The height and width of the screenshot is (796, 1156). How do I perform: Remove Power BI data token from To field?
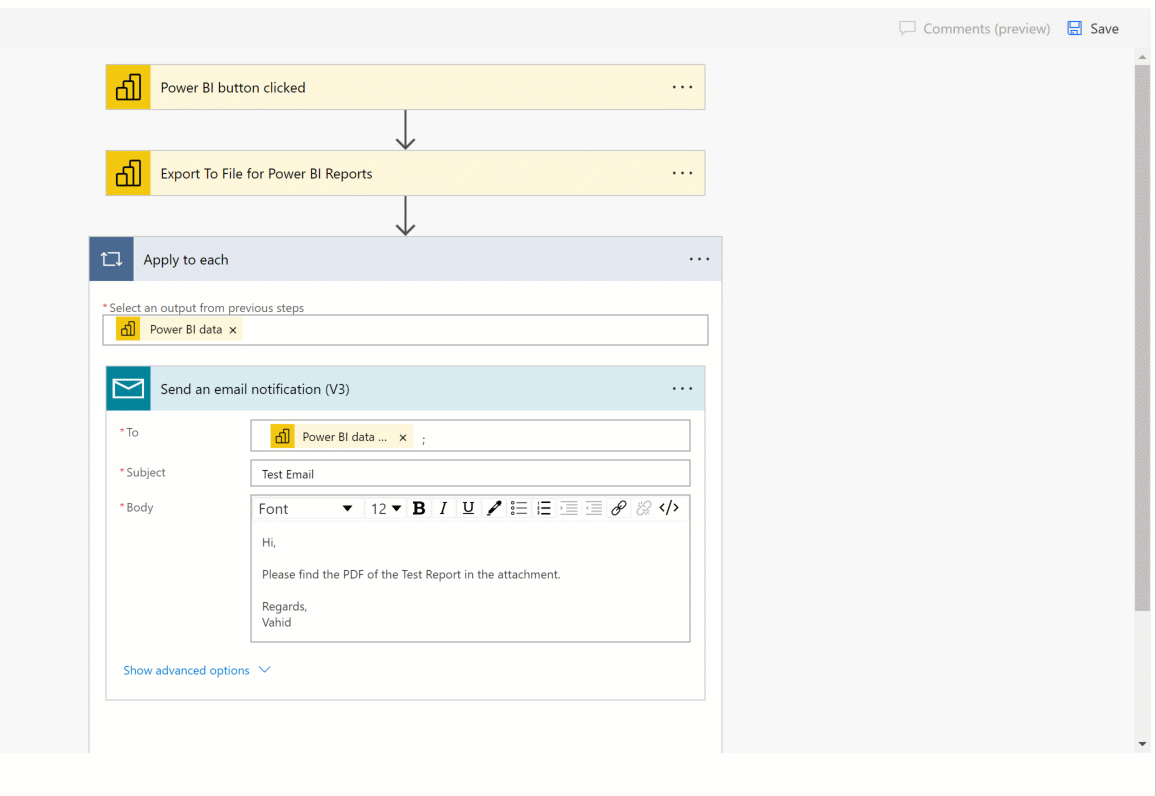tap(403, 438)
